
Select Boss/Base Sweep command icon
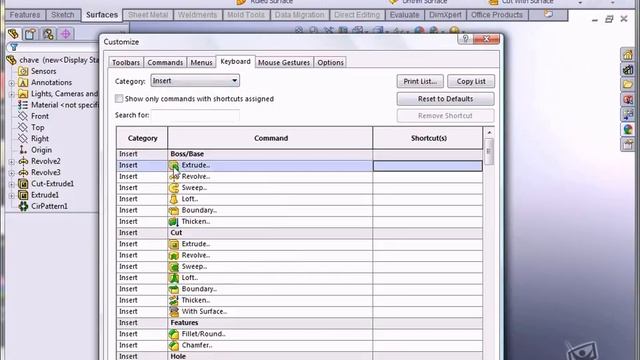tap(174, 188)
